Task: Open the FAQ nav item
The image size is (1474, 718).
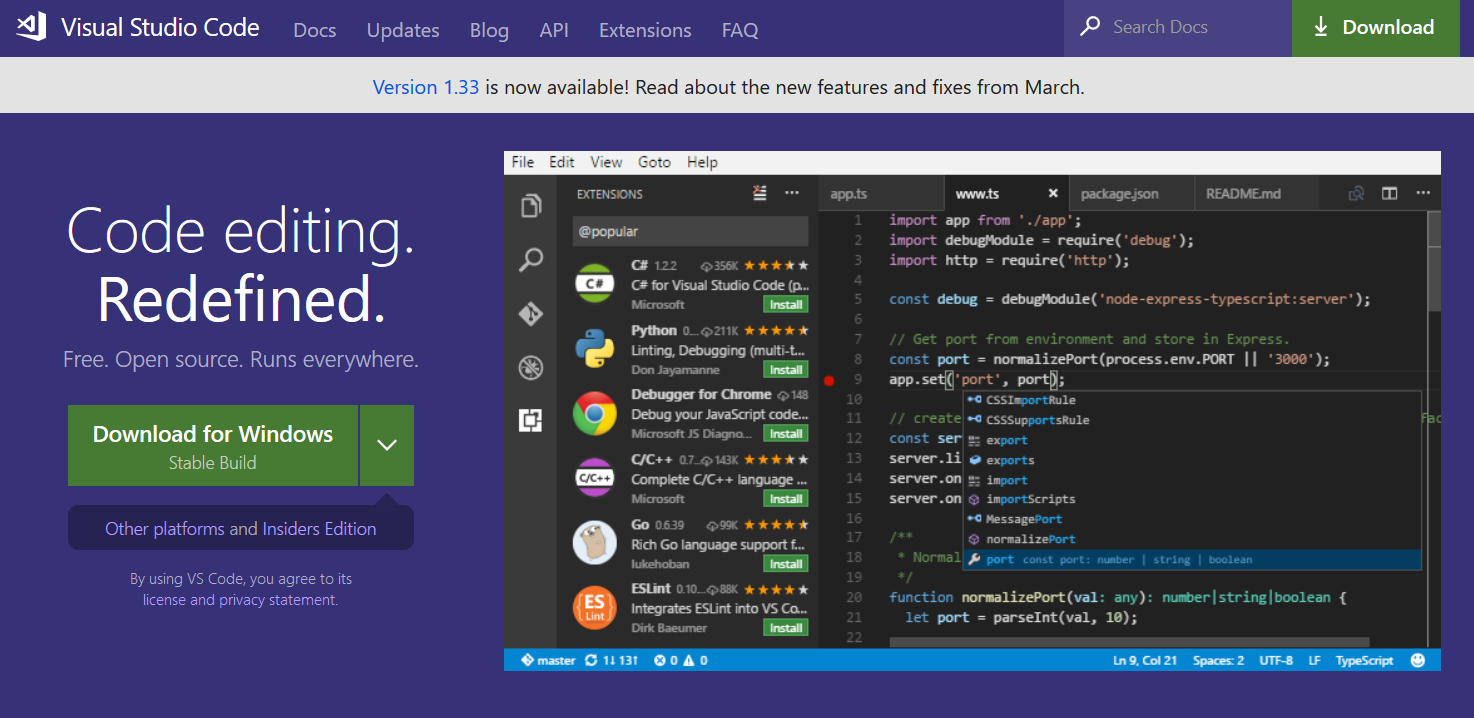Action: pos(740,30)
